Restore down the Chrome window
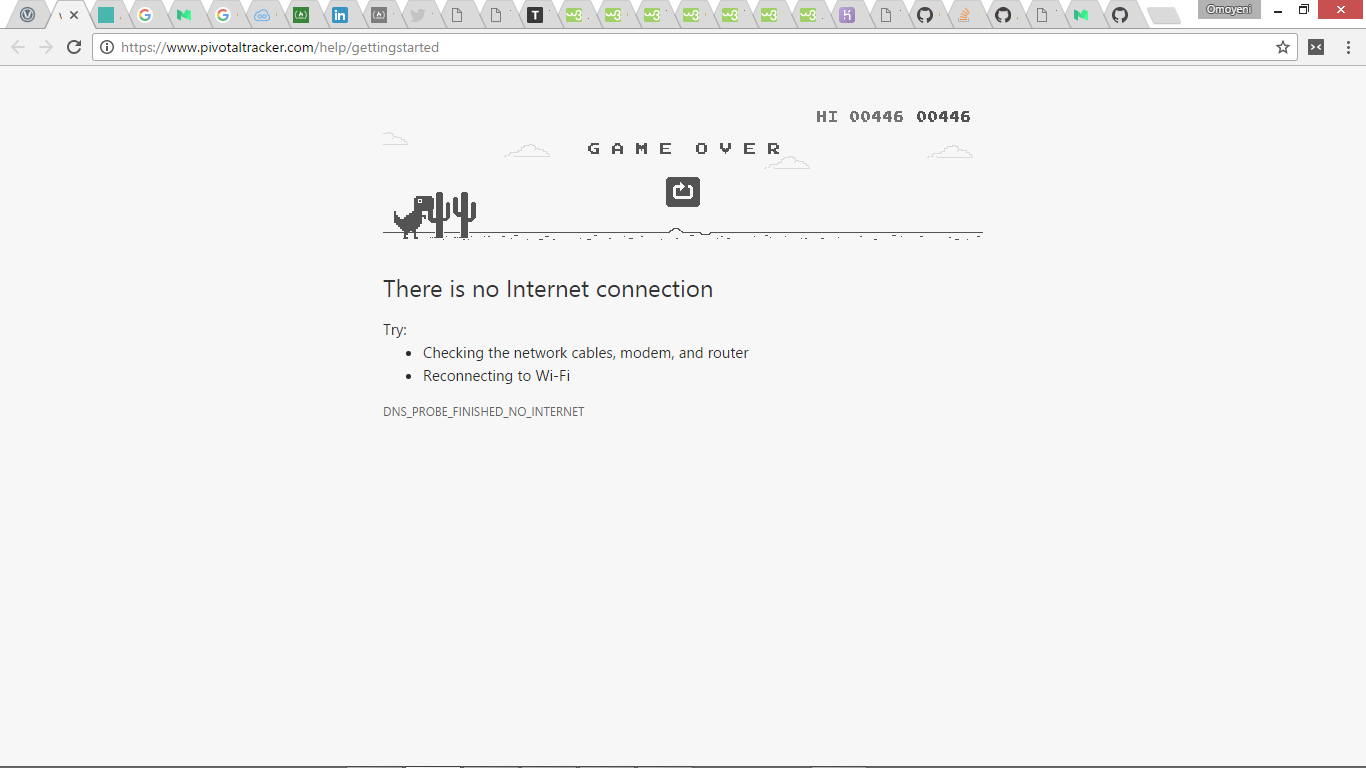 pyautogui.click(x=1304, y=10)
